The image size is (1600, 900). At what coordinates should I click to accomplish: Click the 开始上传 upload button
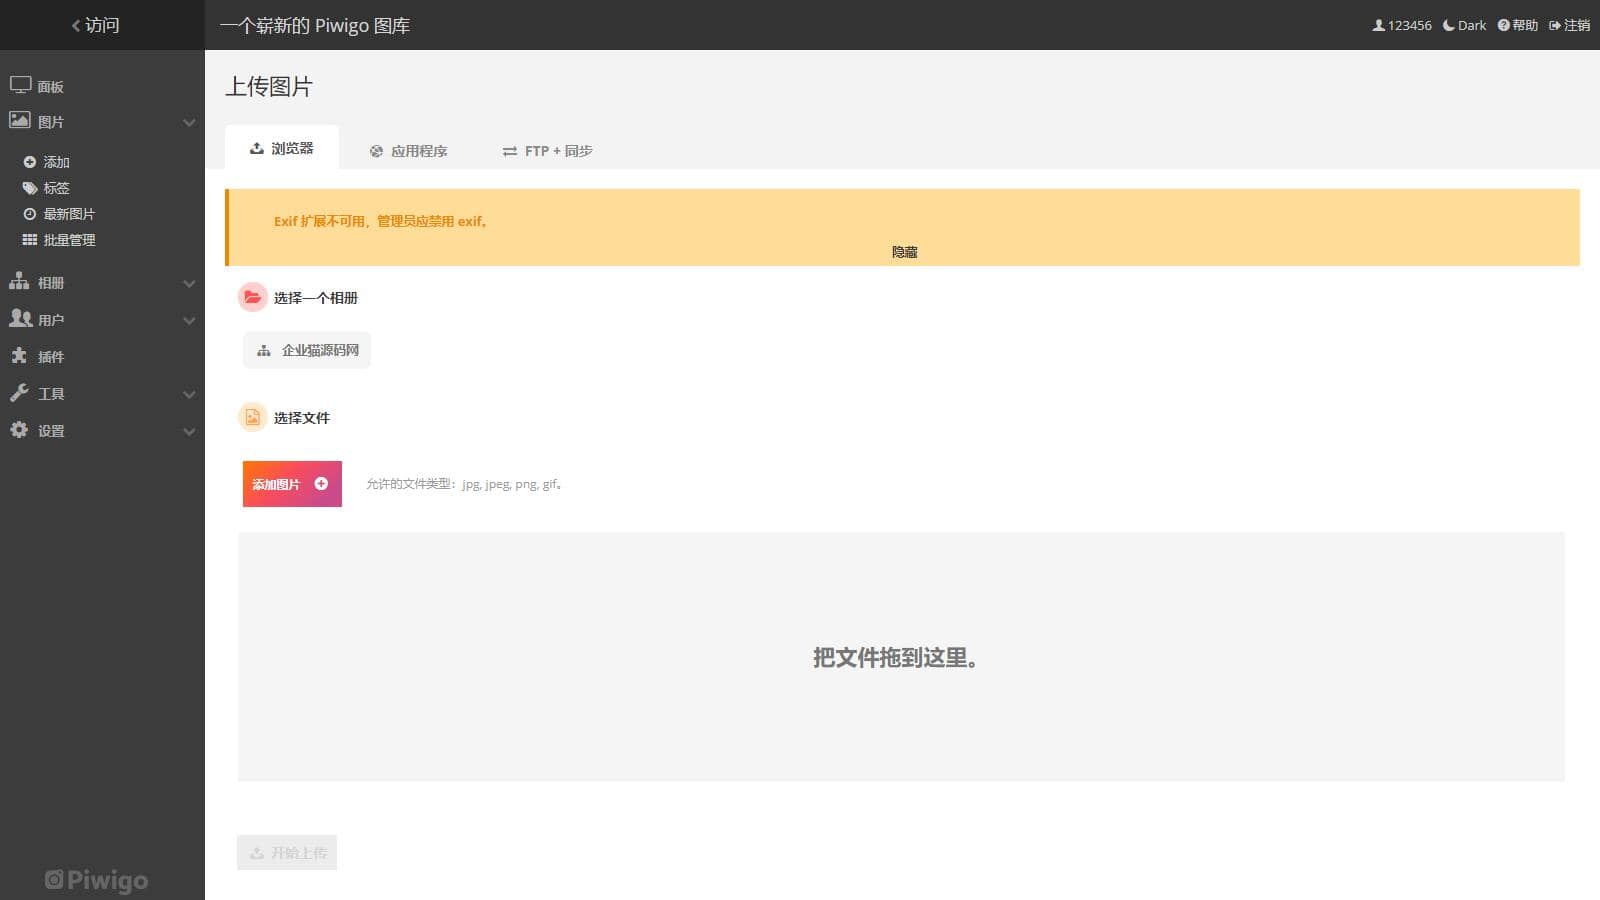click(x=287, y=852)
